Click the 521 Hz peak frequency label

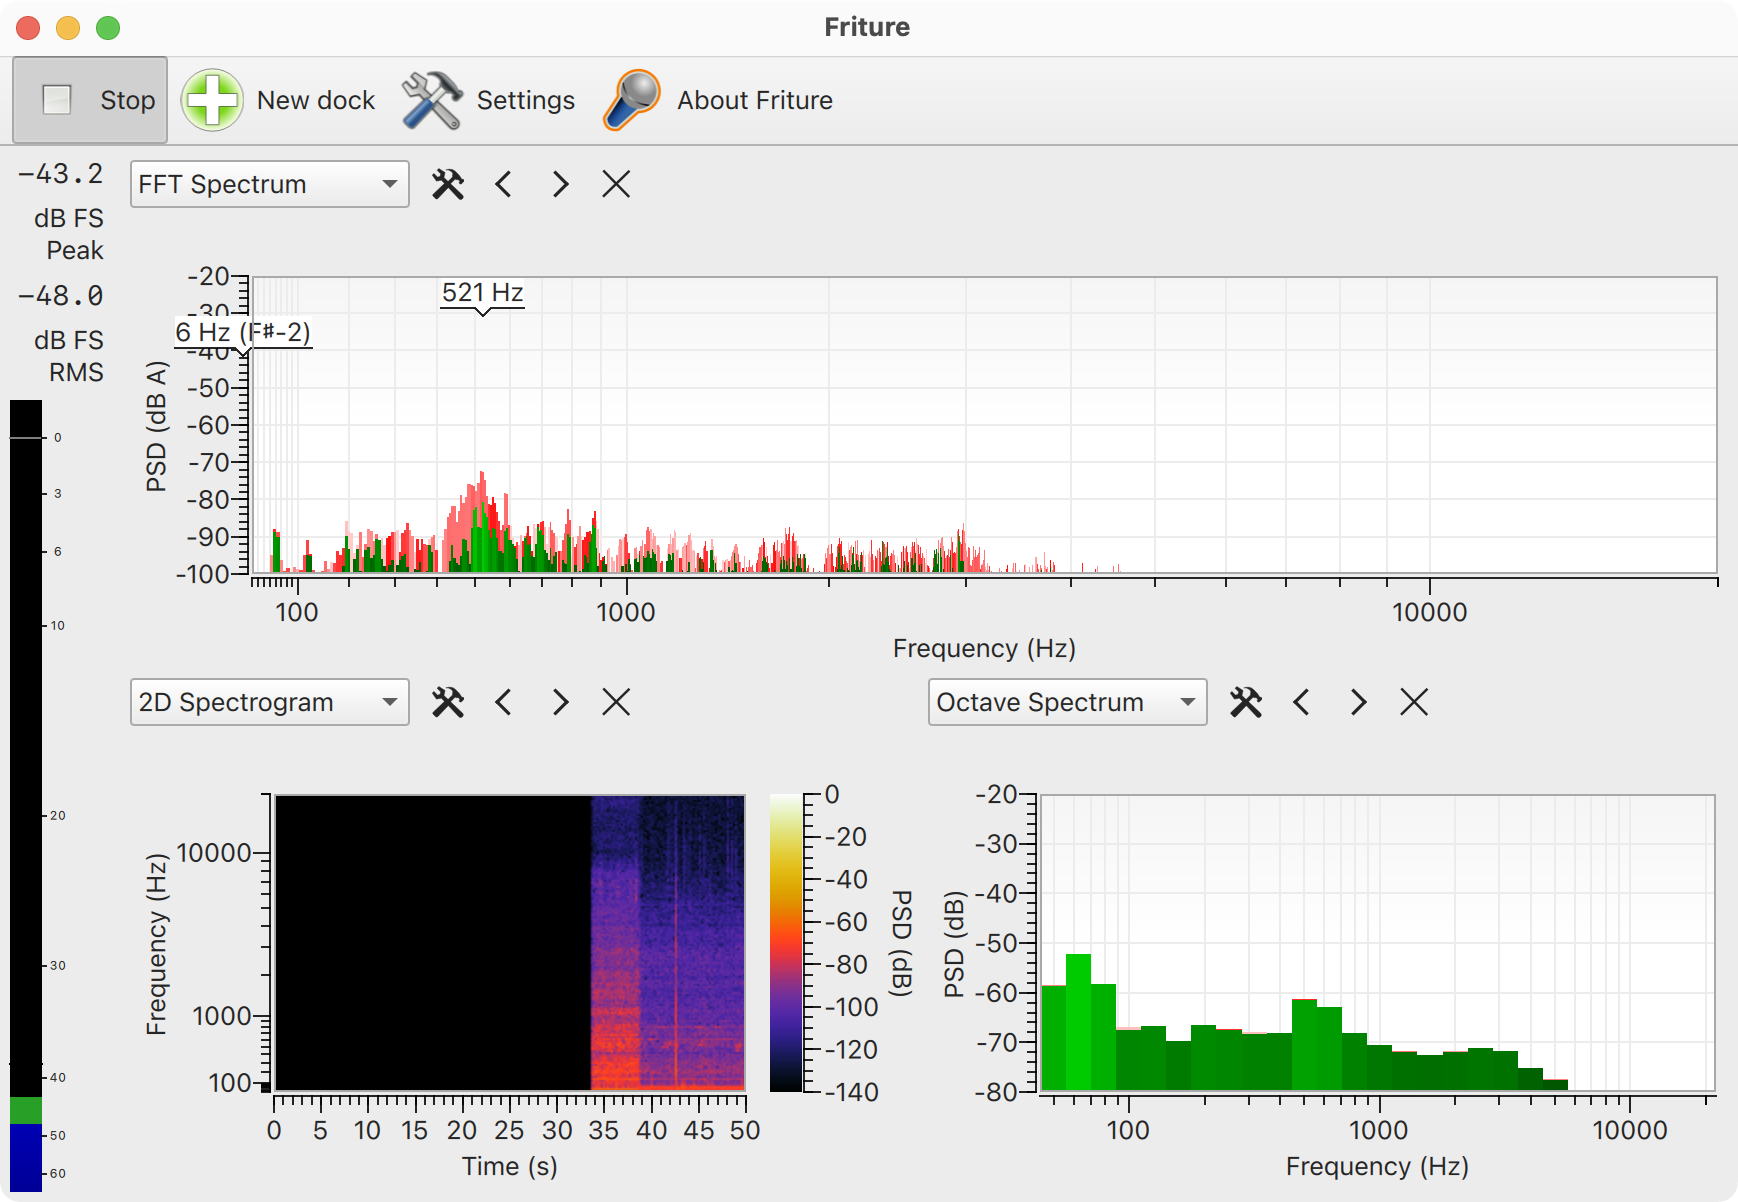483,293
